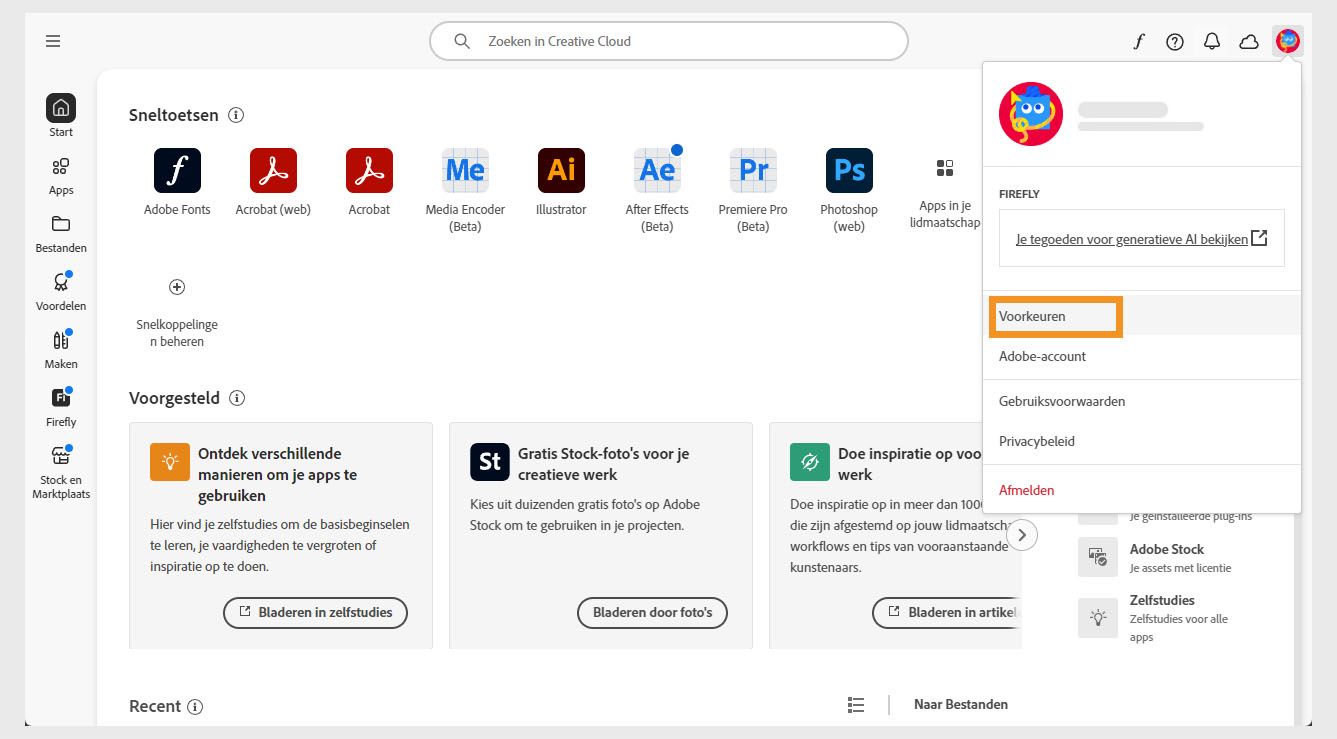
Task: Open Gebruiksvoorwaarden from the menu
Action: [x=1142, y=401]
